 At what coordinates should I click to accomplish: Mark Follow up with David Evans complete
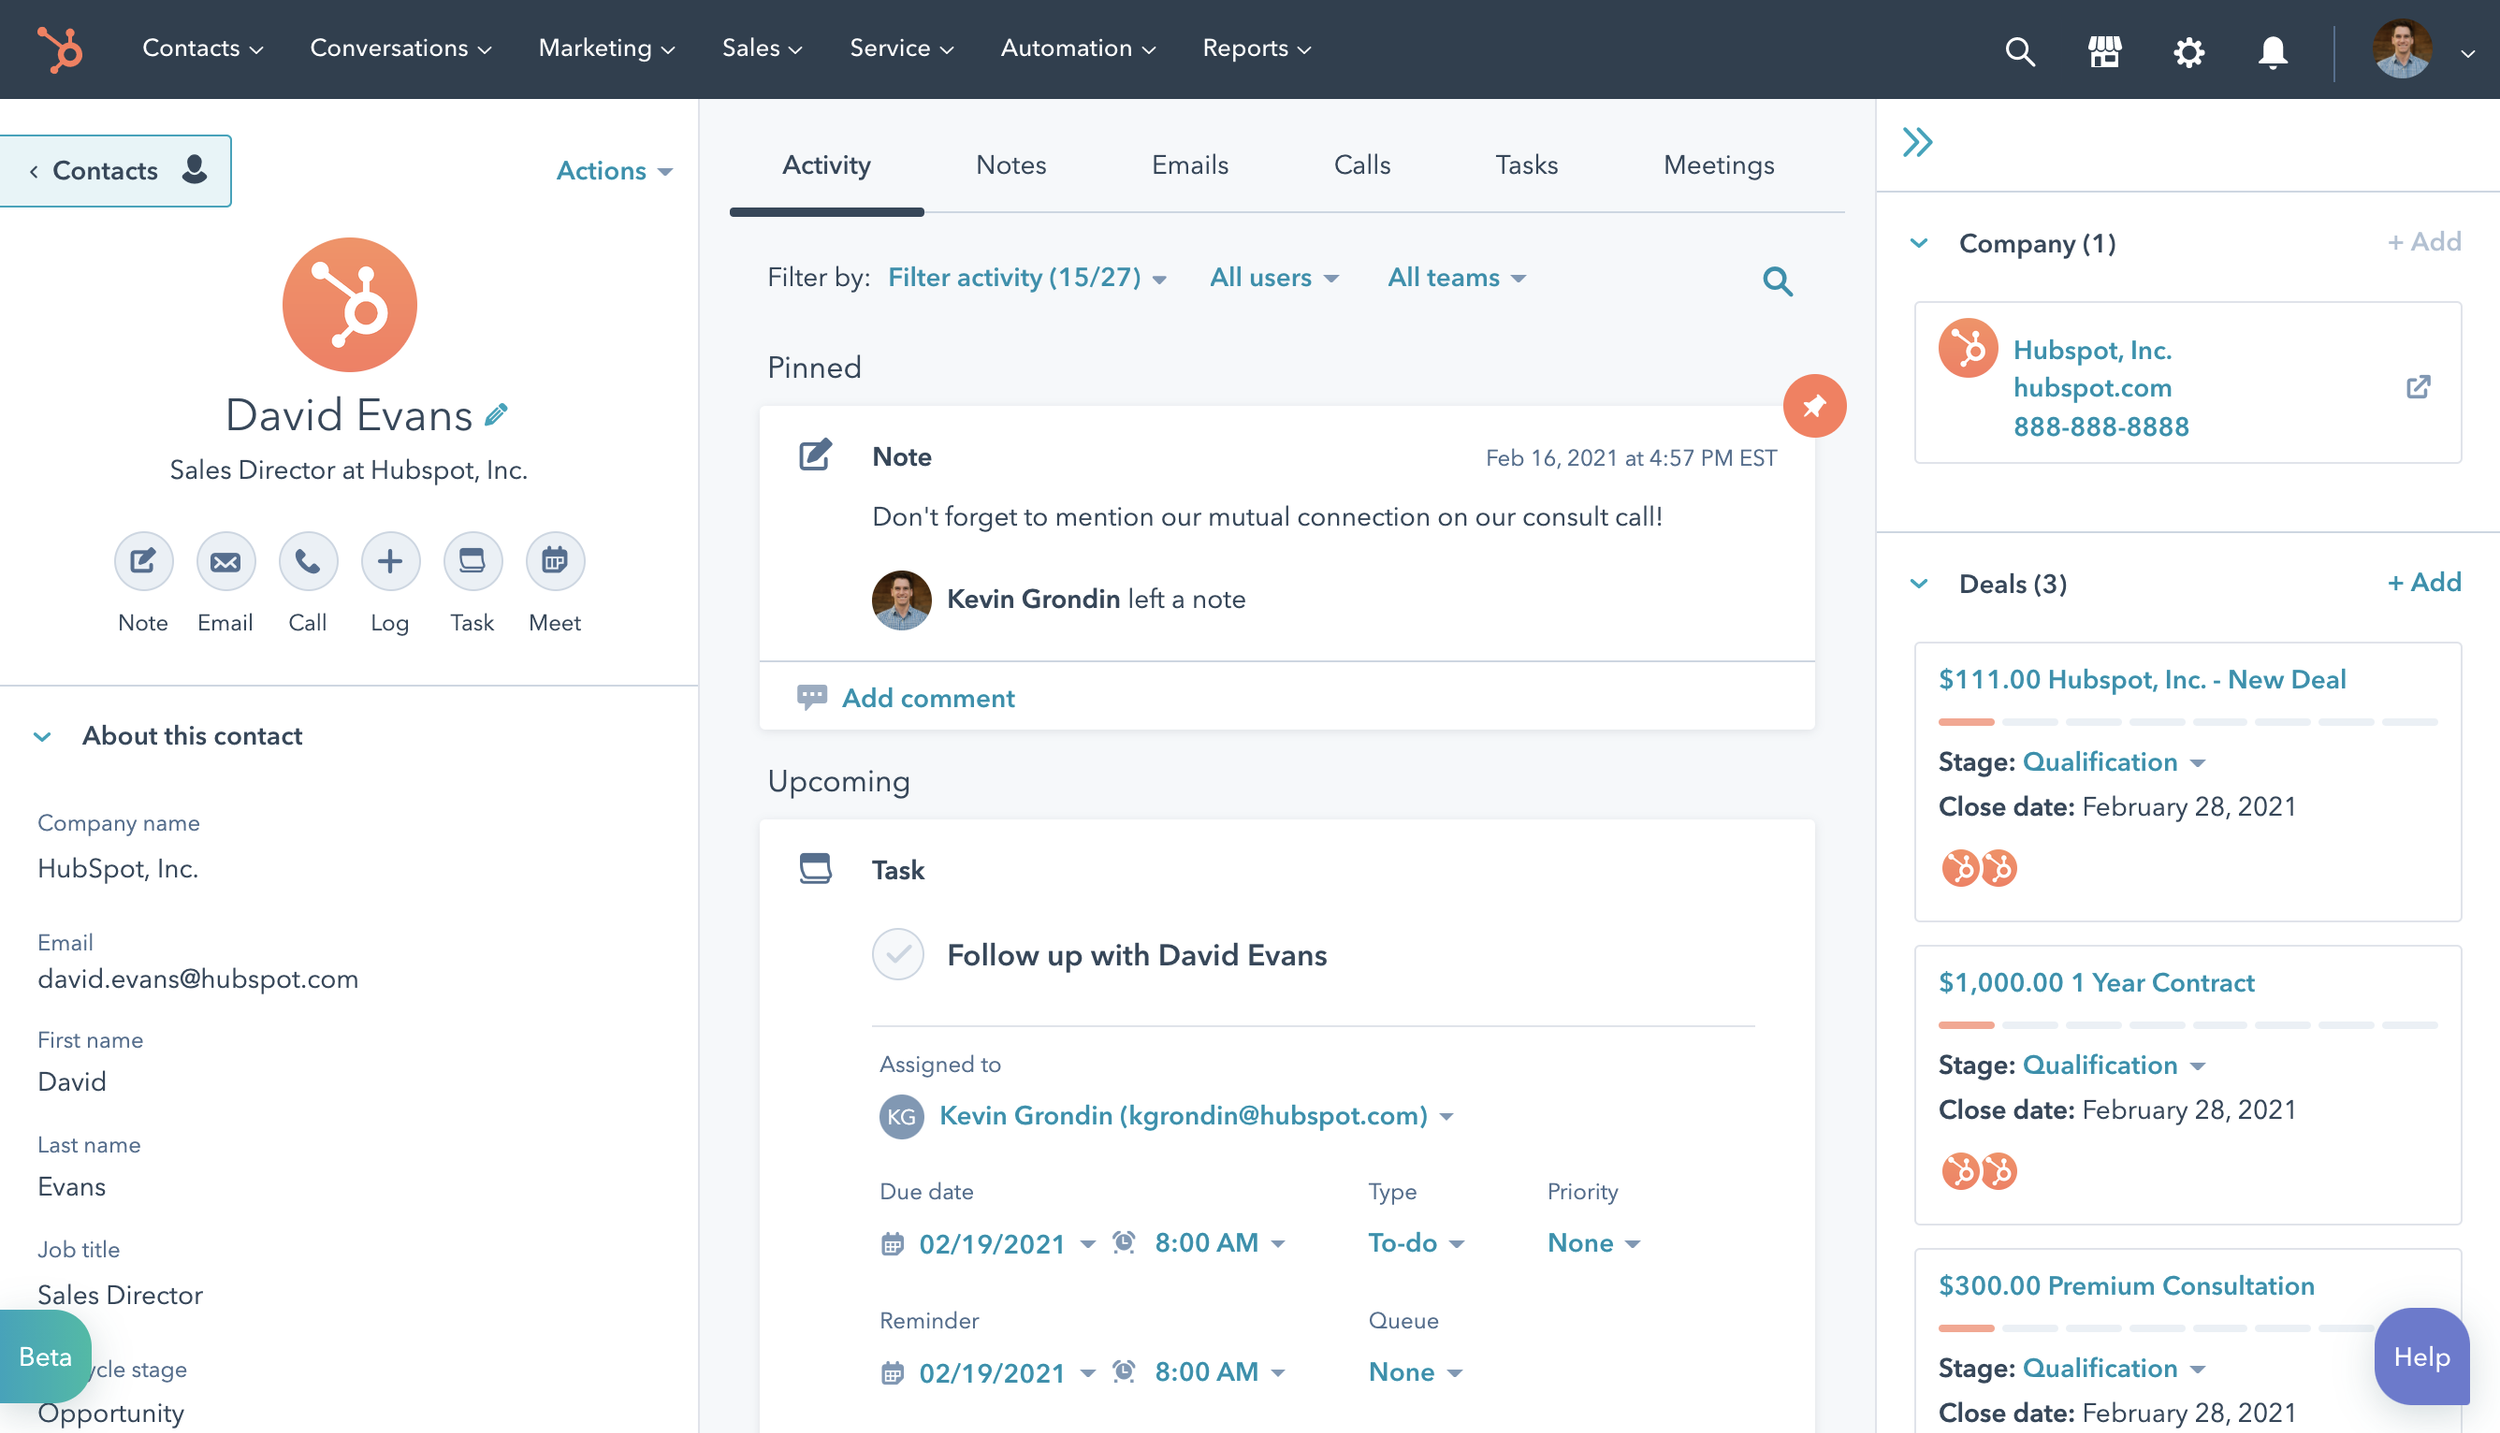coord(898,954)
